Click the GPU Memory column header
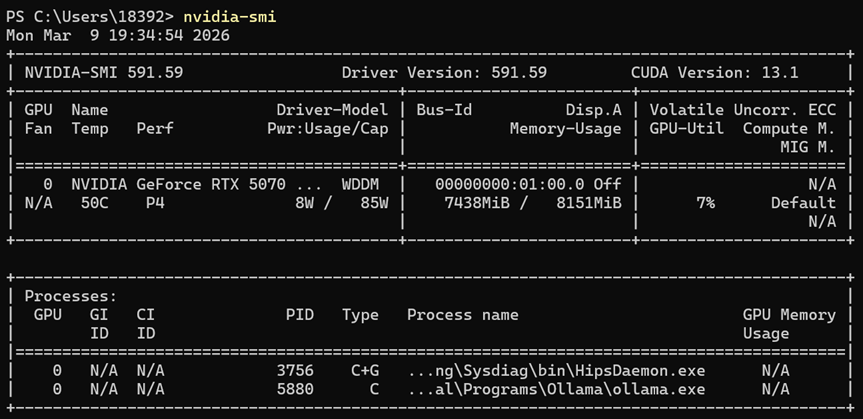This screenshot has width=863, height=419. point(790,315)
